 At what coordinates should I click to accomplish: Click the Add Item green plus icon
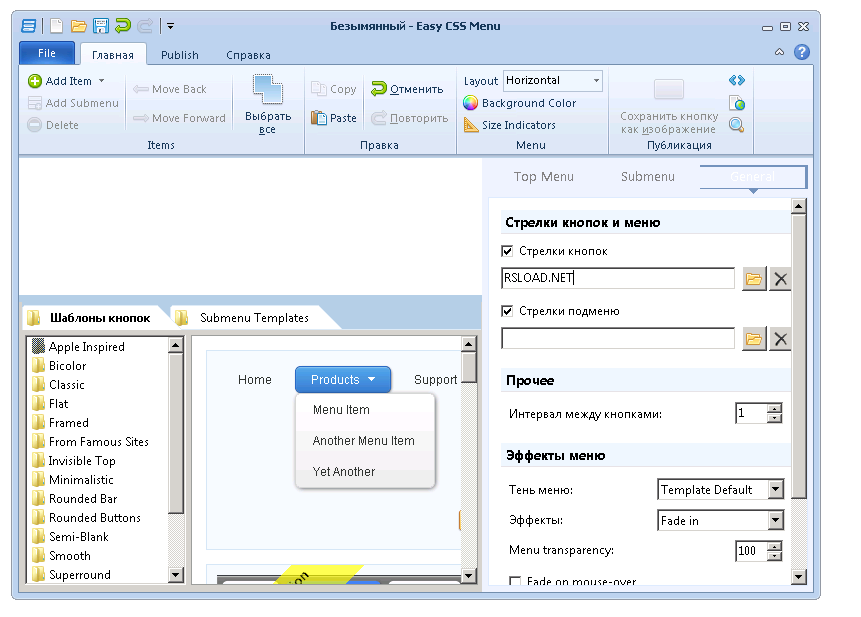pos(33,81)
